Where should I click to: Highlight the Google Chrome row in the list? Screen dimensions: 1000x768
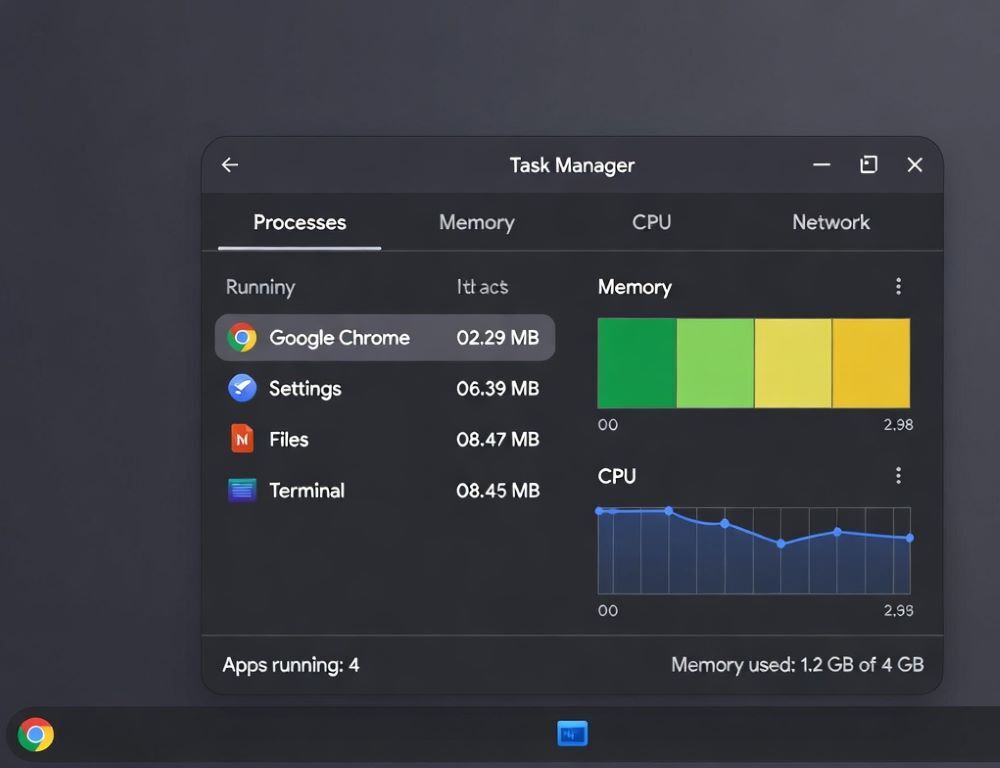(x=385, y=337)
